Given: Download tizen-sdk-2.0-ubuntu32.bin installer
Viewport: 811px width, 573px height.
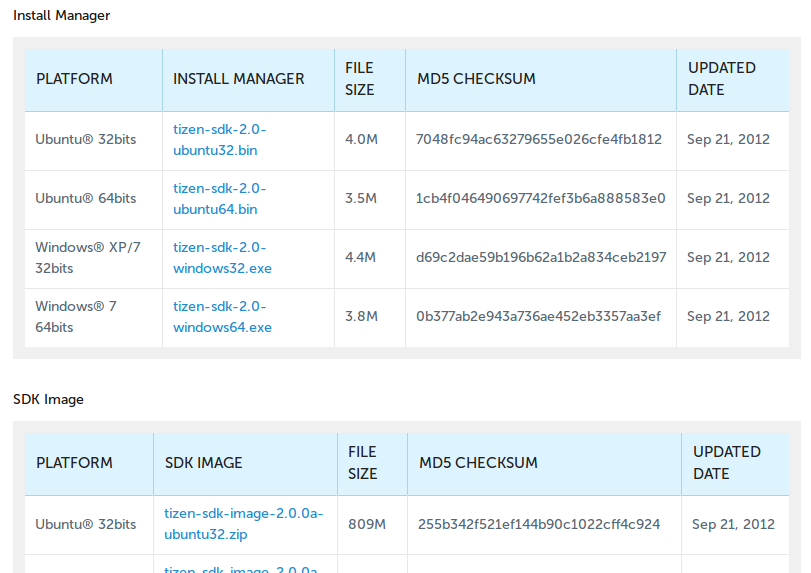Looking at the screenshot, I should coord(219,140).
